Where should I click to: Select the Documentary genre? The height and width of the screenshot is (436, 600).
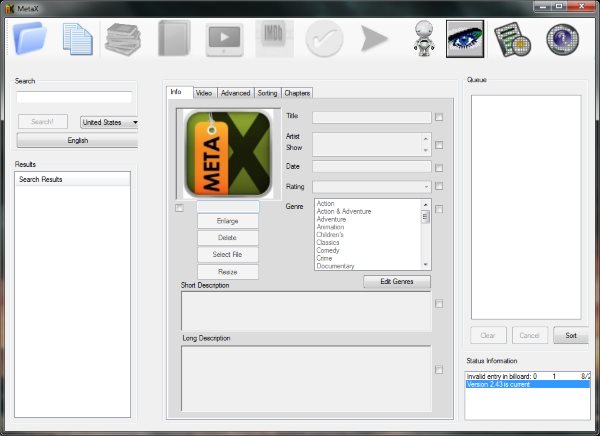coord(335,266)
